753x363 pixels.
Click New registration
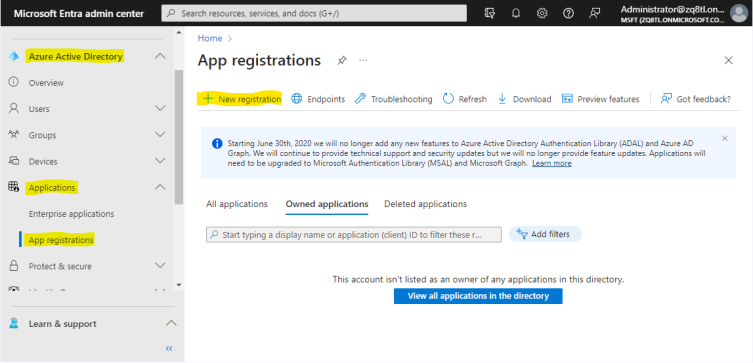pyautogui.click(x=242, y=99)
